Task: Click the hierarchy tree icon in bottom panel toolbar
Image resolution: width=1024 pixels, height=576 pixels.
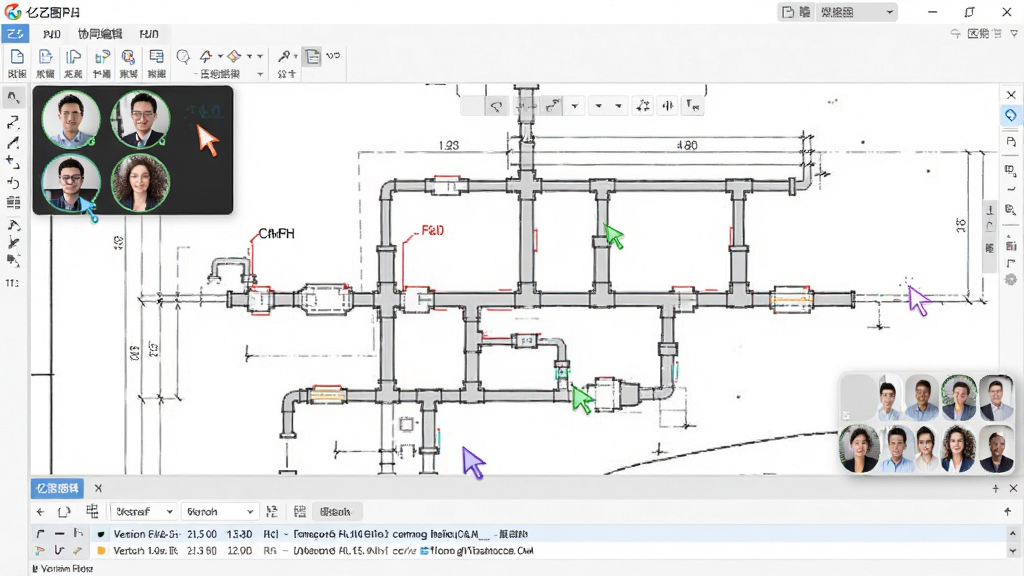Action: (x=92, y=511)
